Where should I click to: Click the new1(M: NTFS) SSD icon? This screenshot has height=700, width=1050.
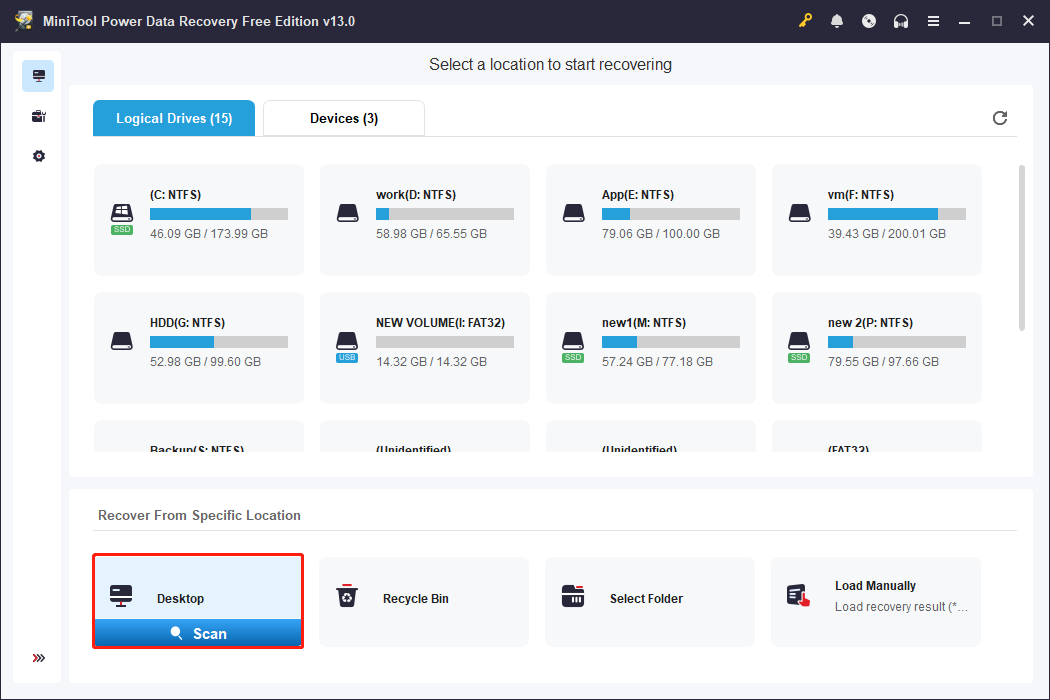click(x=573, y=346)
